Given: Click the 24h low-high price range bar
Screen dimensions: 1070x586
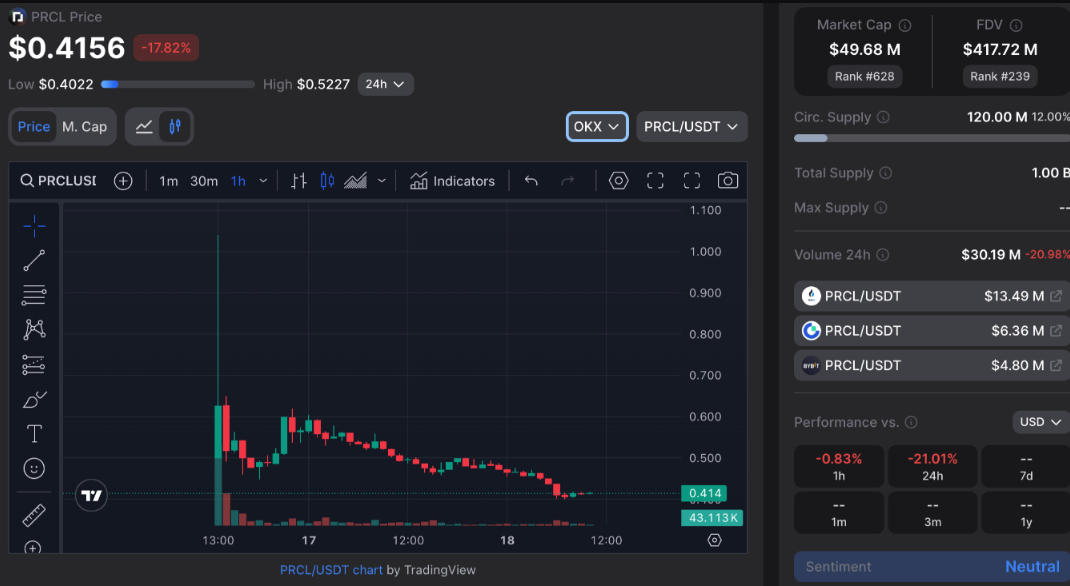Looking at the screenshot, I should pyautogui.click(x=177, y=85).
